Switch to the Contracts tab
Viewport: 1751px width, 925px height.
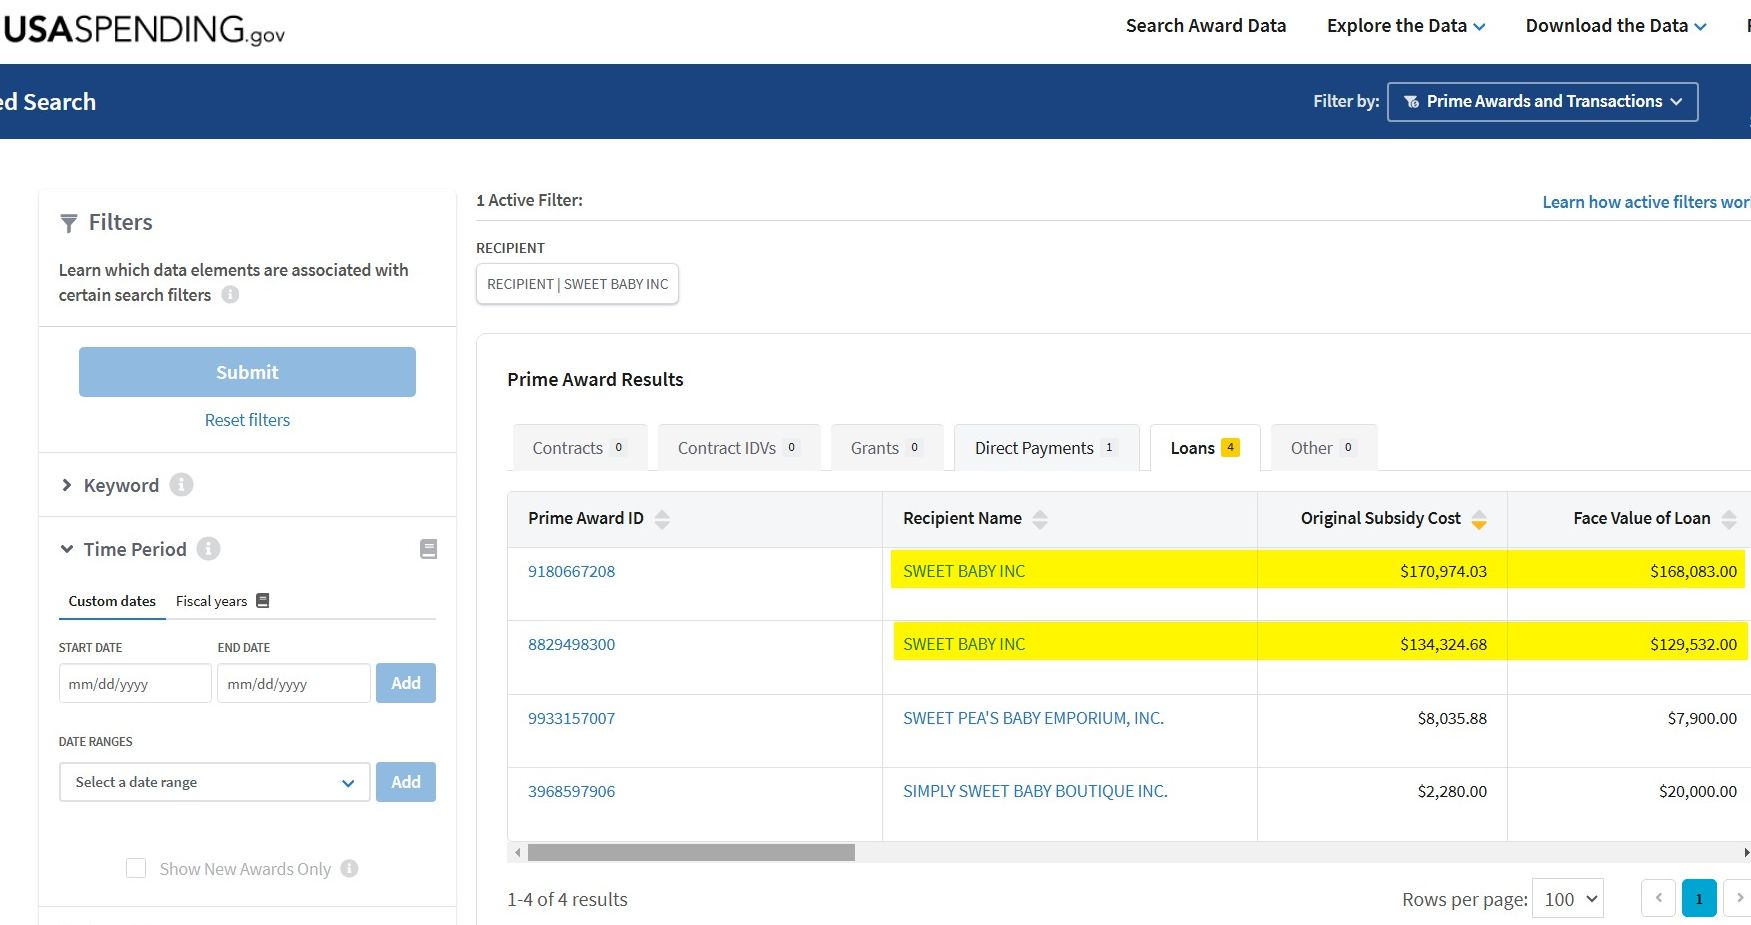click(x=580, y=448)
